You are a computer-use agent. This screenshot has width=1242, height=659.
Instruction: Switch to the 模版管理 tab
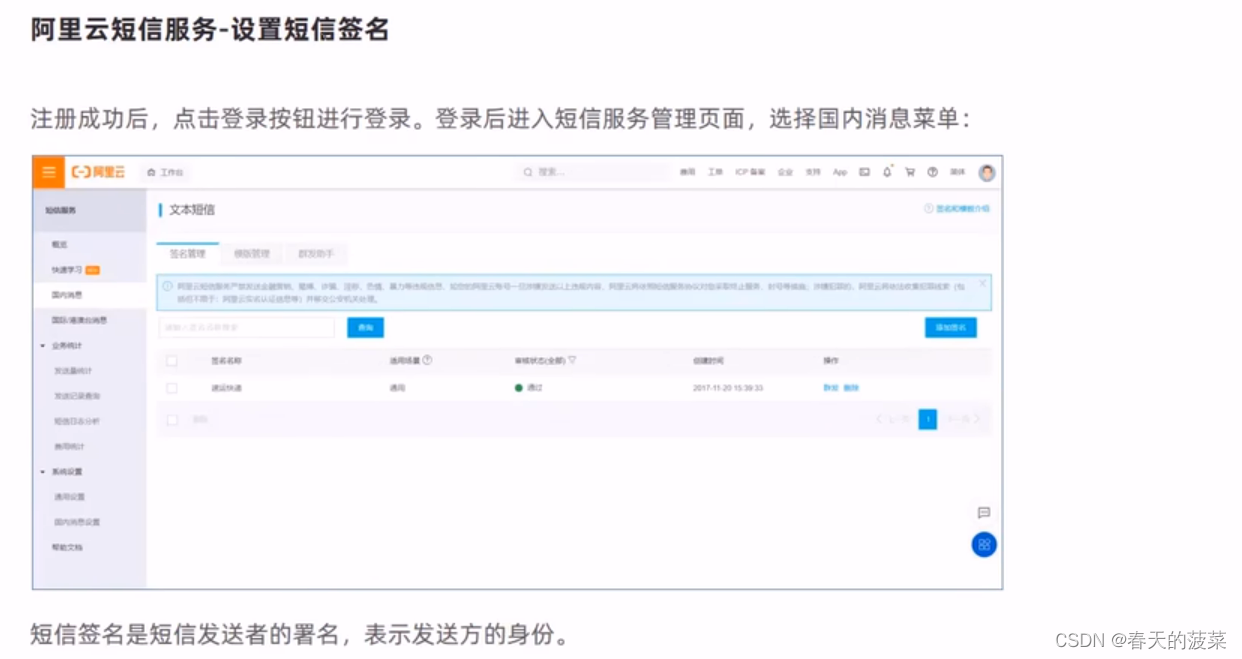coord(252,254)
